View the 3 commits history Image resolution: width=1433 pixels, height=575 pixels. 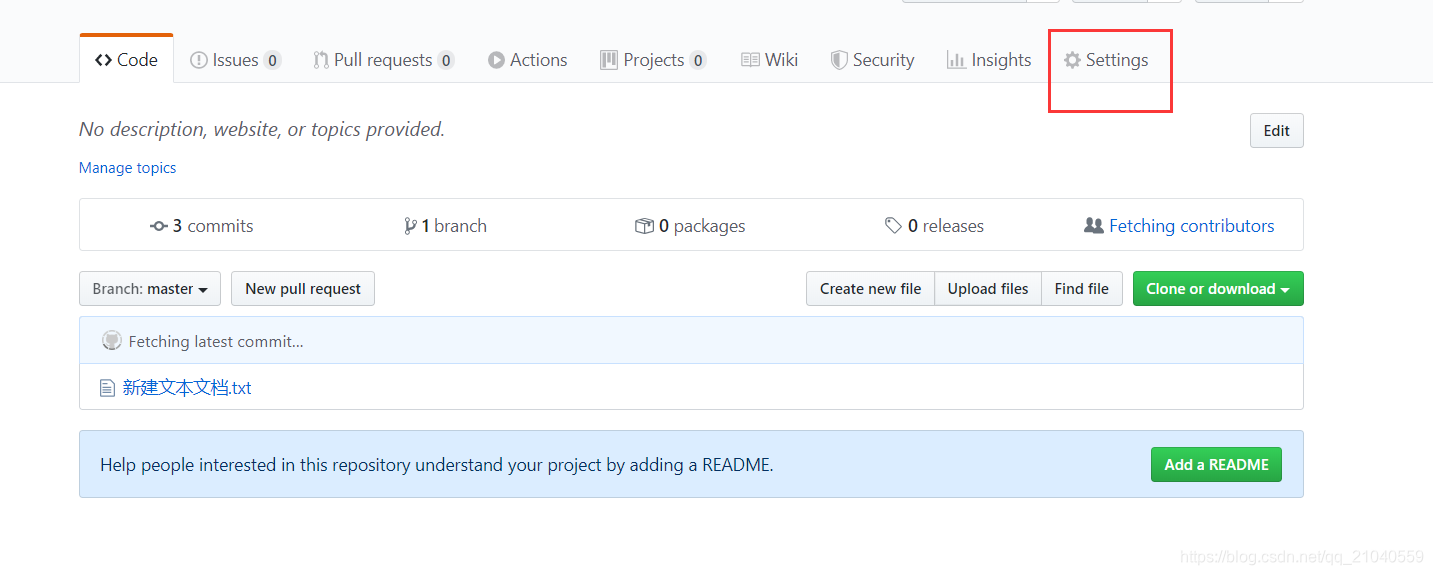202,226
